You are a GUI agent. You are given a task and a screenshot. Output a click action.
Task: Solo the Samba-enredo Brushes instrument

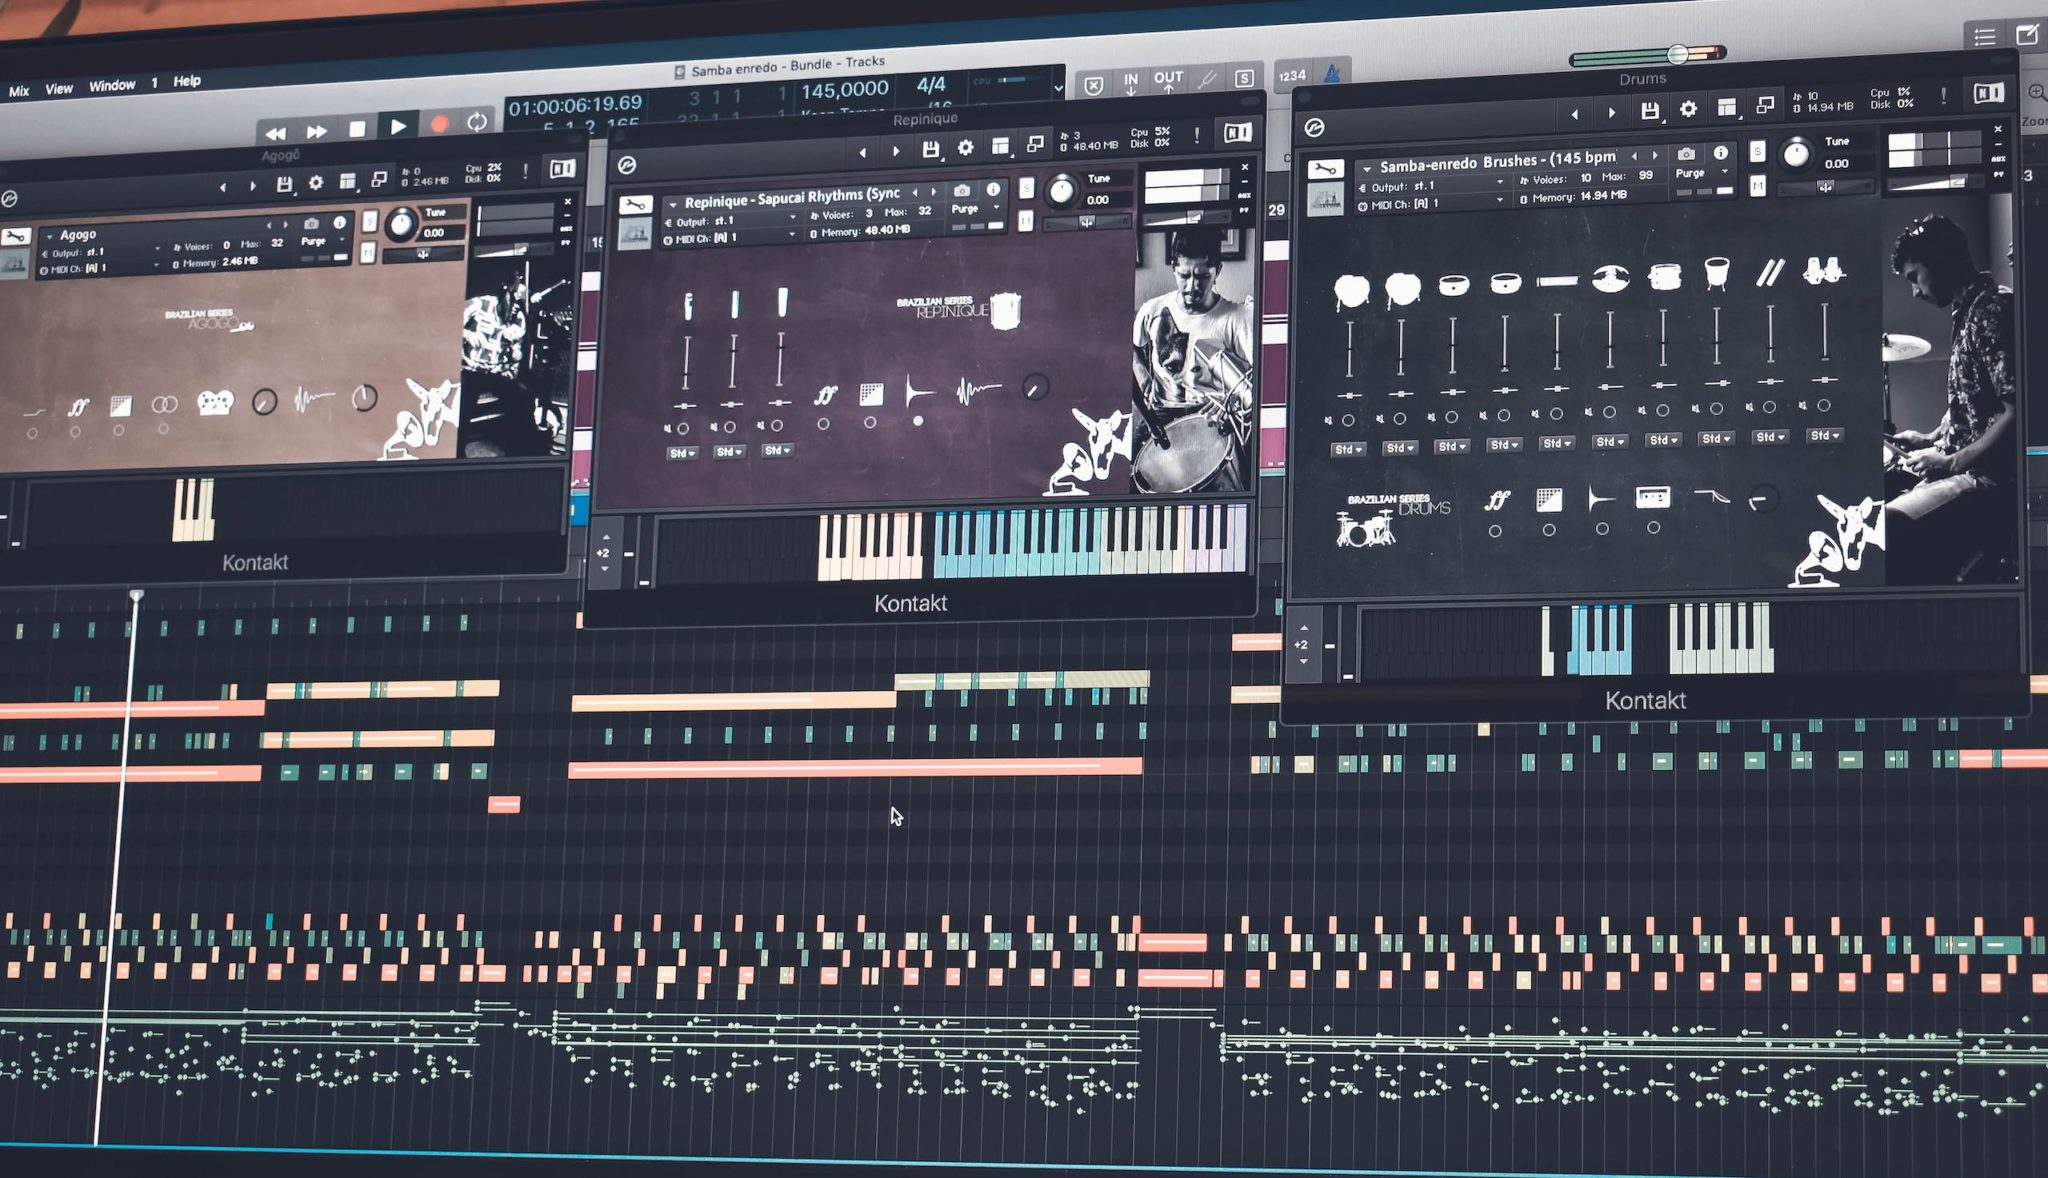pos(1757,151)
